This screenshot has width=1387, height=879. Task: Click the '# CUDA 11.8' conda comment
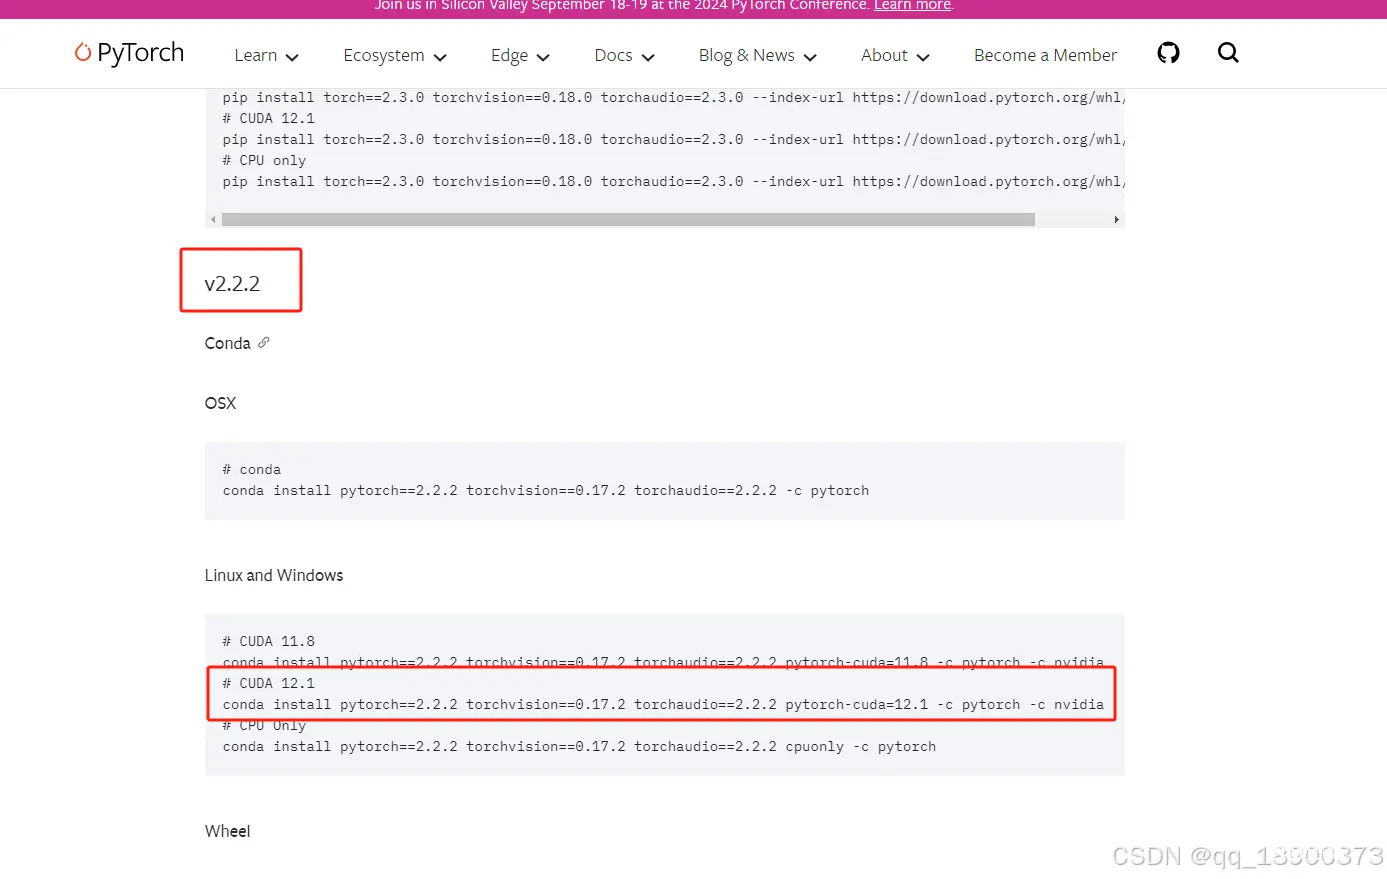click(x=268, y=641)
